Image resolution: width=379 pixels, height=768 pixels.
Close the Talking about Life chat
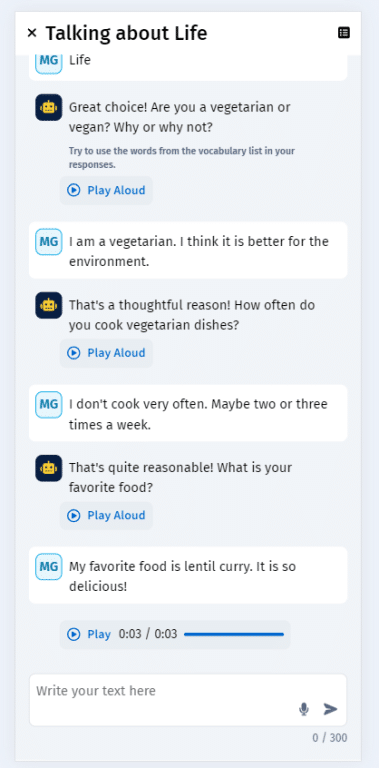[32, 33]
